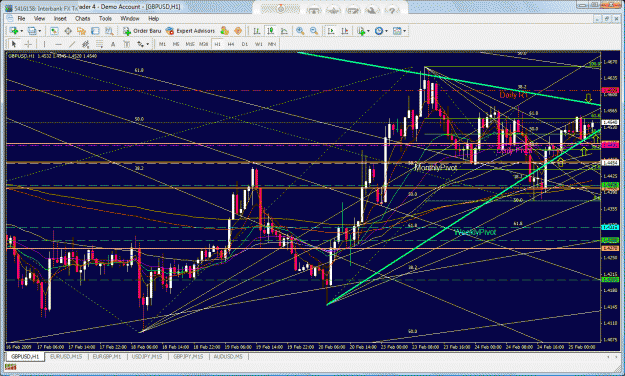Open the Insert menu
The width and height of the screenshot is (625, 376).
[x=60, y=18]
